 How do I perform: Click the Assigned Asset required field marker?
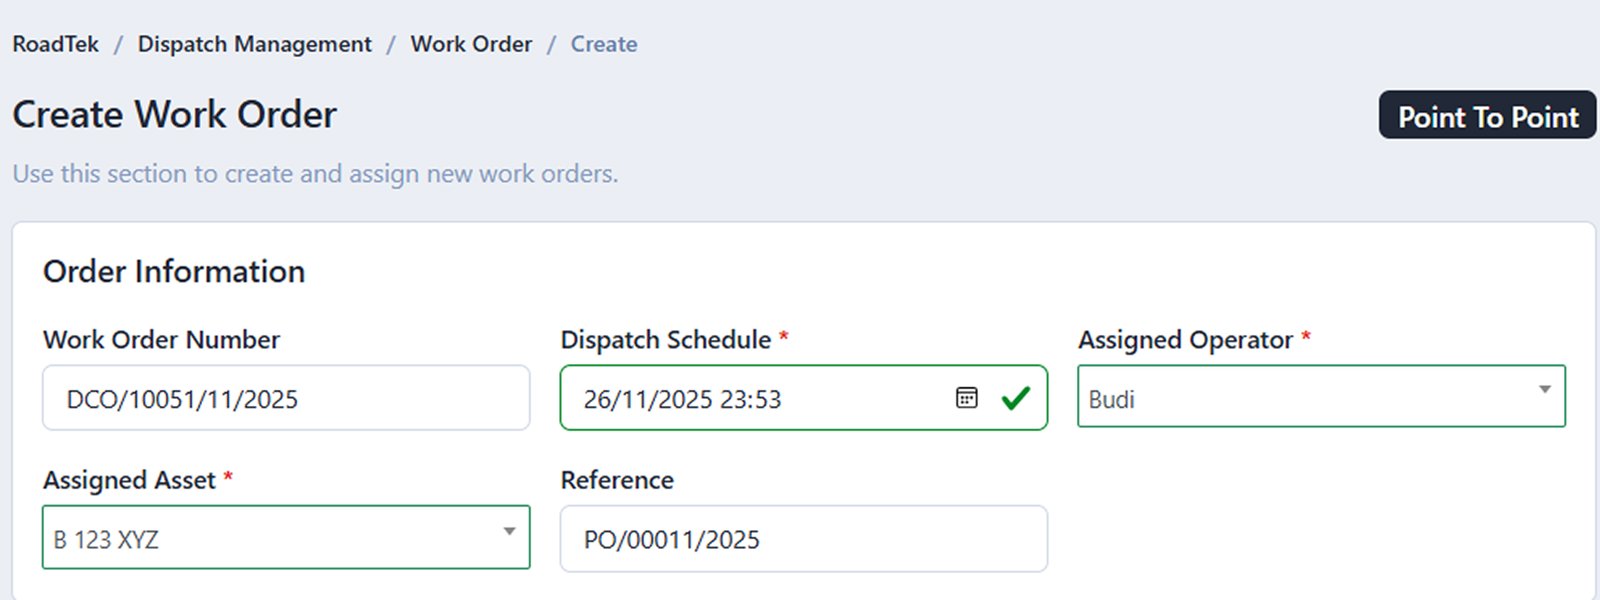(x=227, y=480)
